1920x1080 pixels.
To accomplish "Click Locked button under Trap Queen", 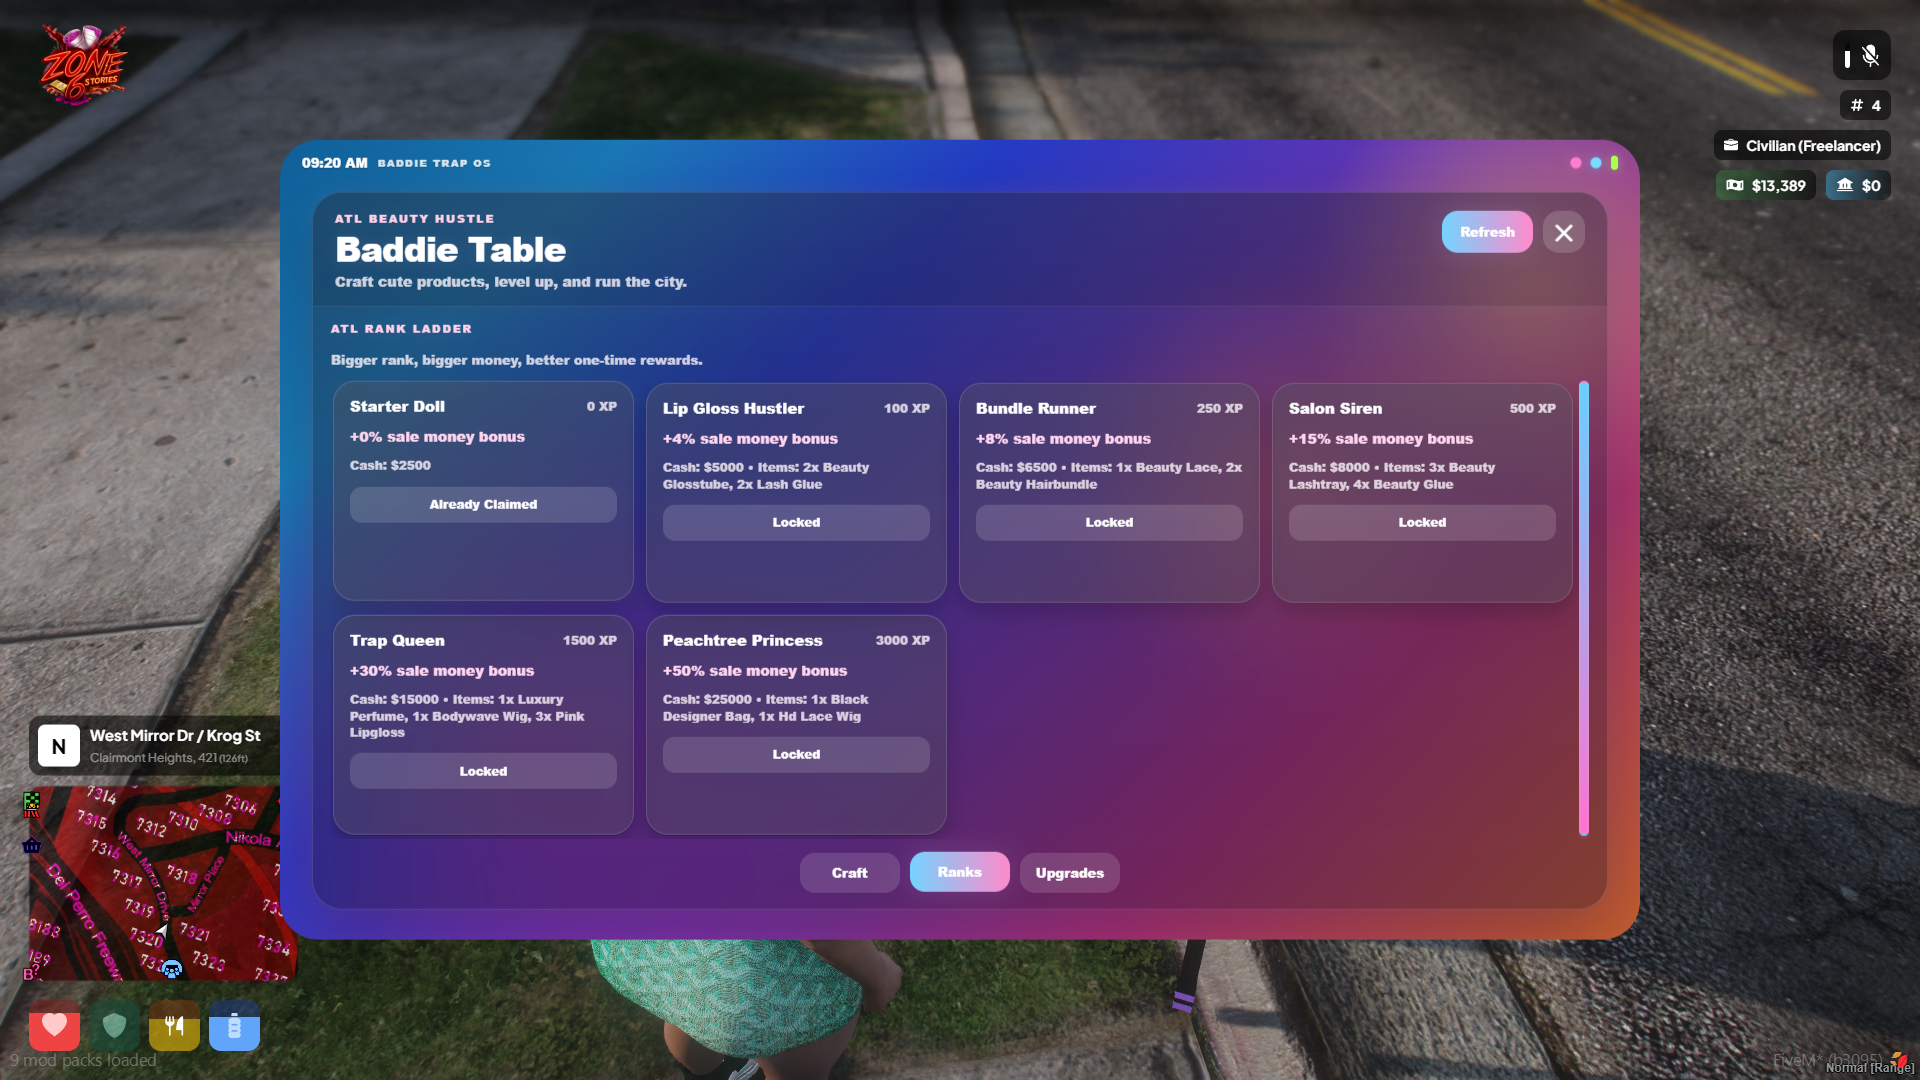I will pos(483,771).
